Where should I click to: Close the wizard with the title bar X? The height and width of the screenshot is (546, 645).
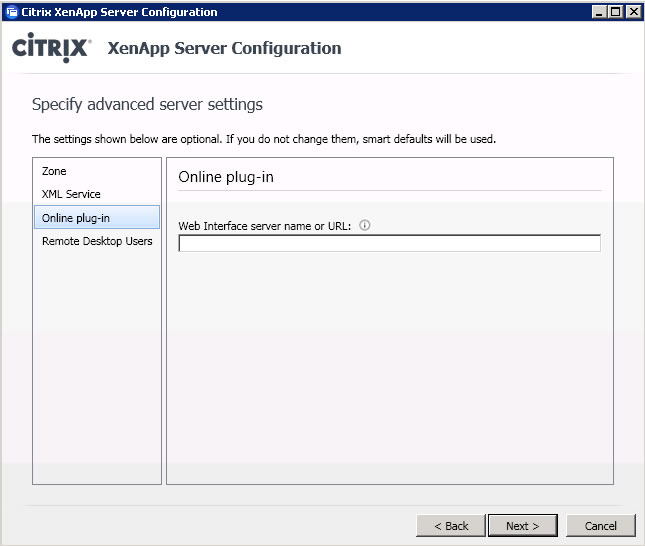[x=632, y=12]
